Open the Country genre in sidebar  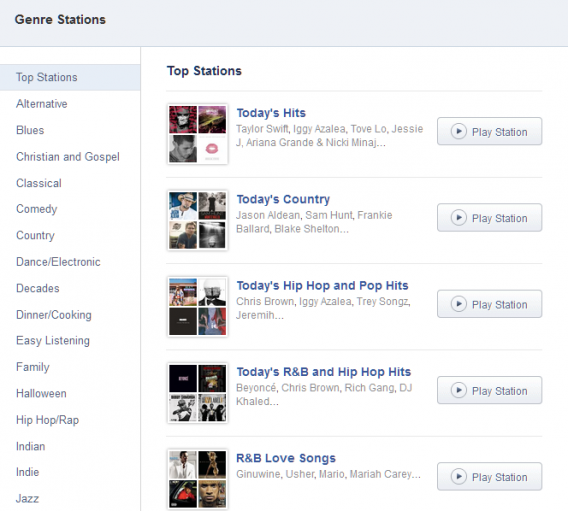(35, 236)
